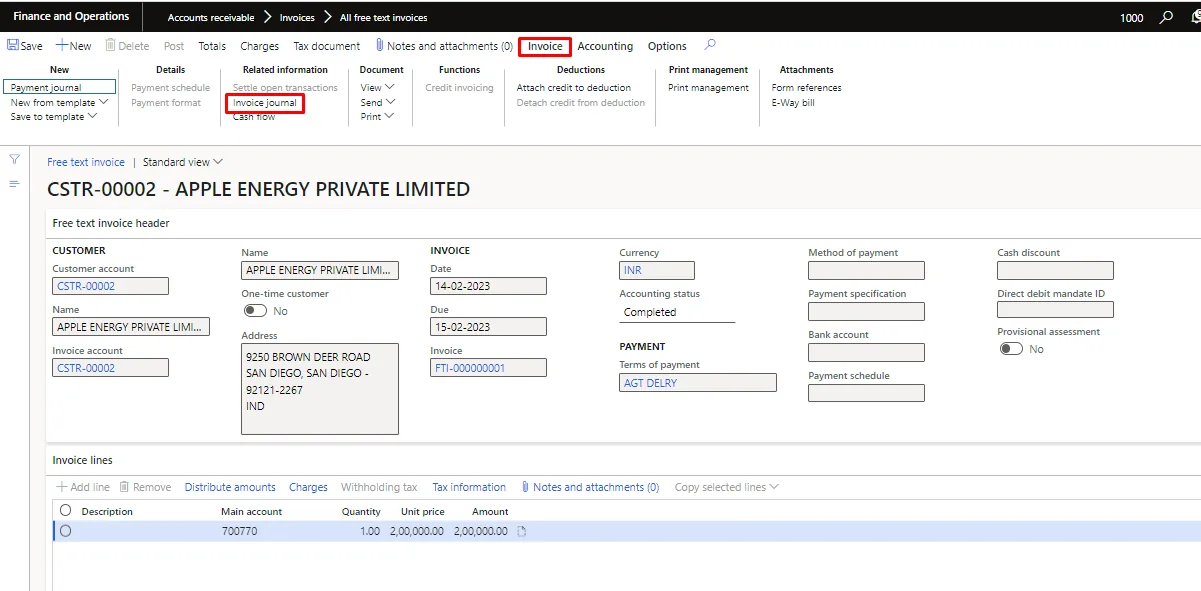The height and width of the screenshot is (591, 1201).
Task: Switch to the Accounting tab
Action: pyautogui.click(x=605, y=46)
